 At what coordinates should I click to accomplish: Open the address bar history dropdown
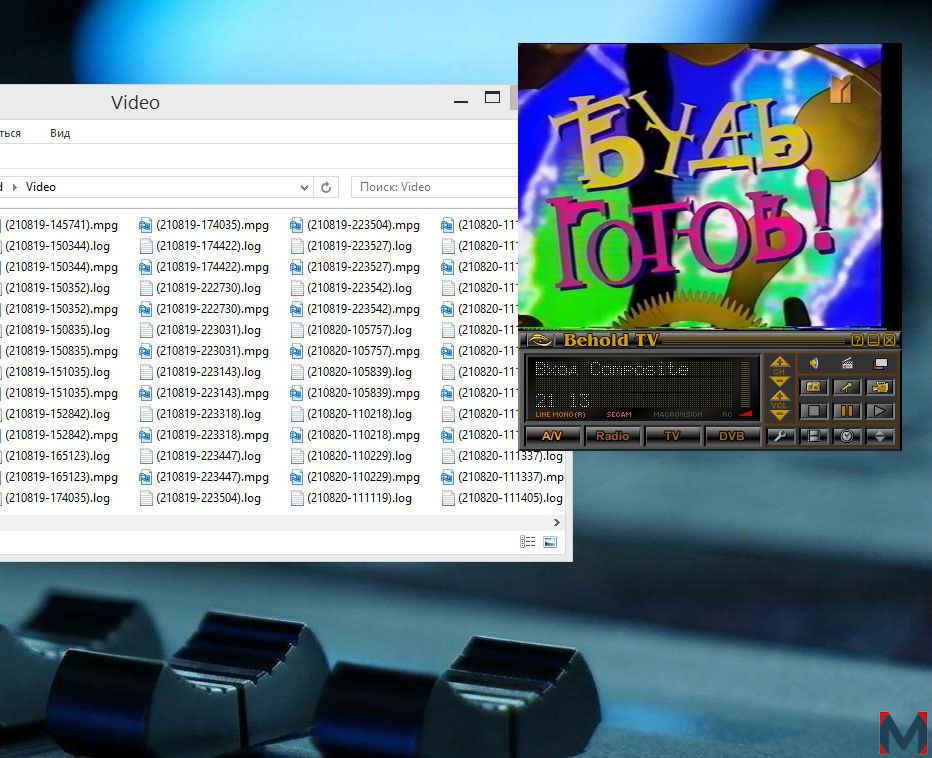[304, 187]
